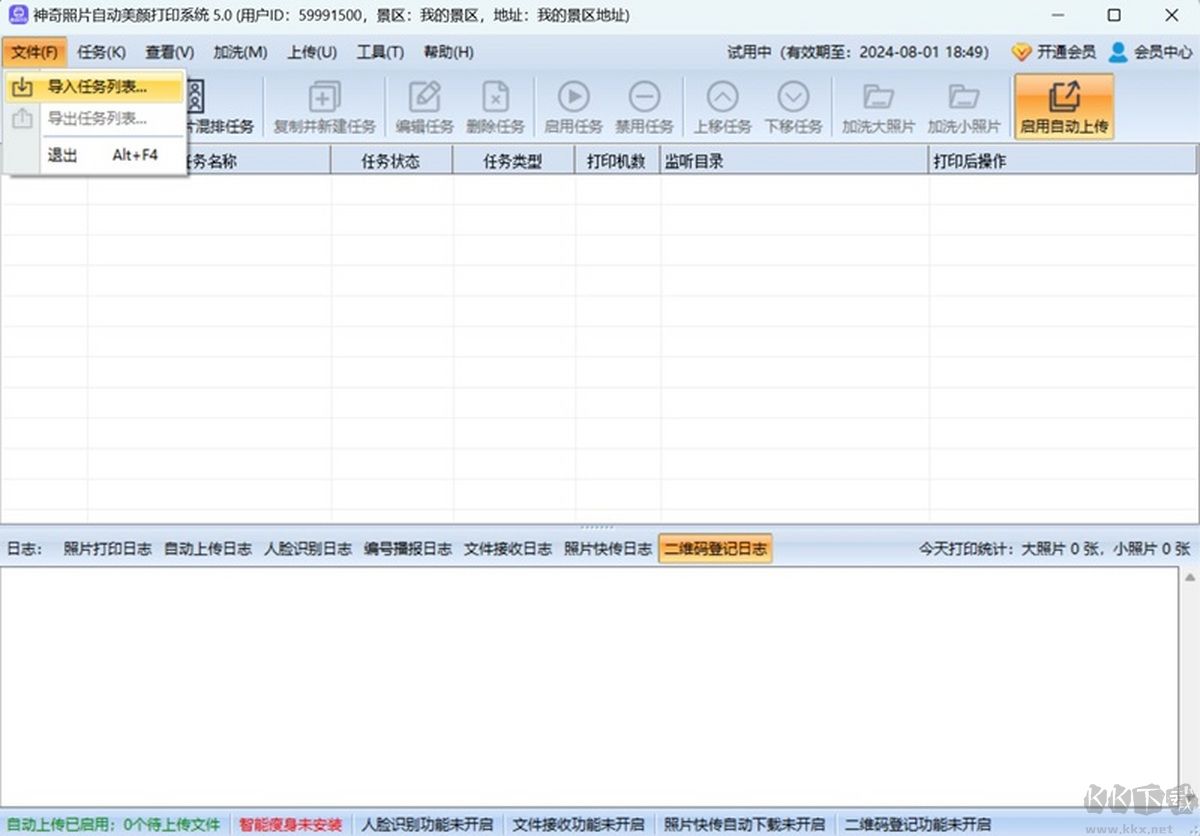Select 退出 to exit the application
Screen dimensions: 1200x836
62,155
